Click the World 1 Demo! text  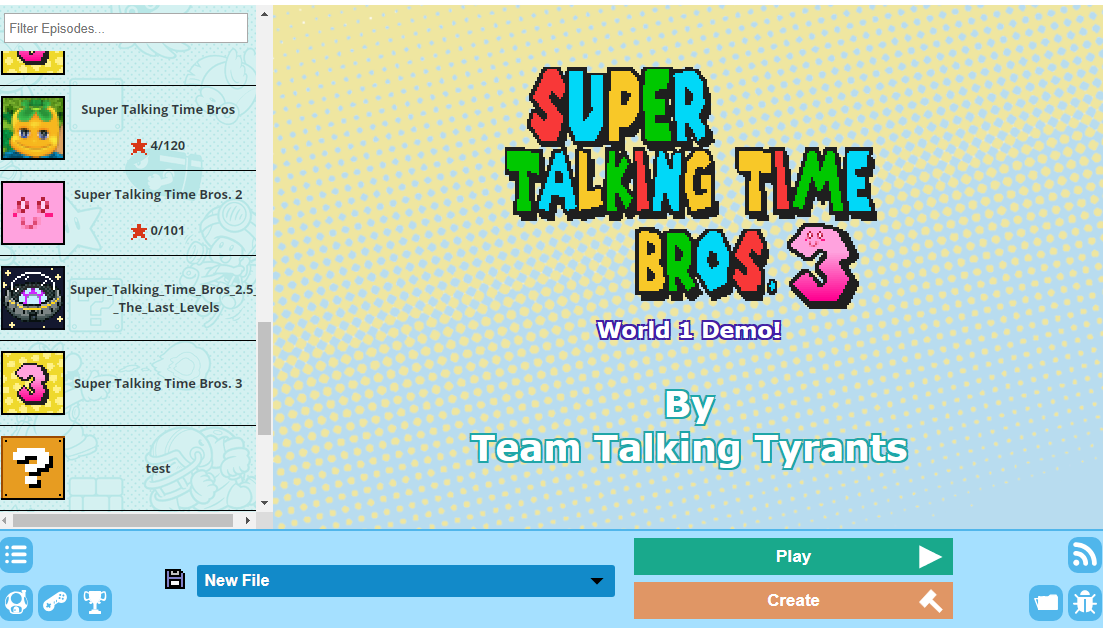689,330
